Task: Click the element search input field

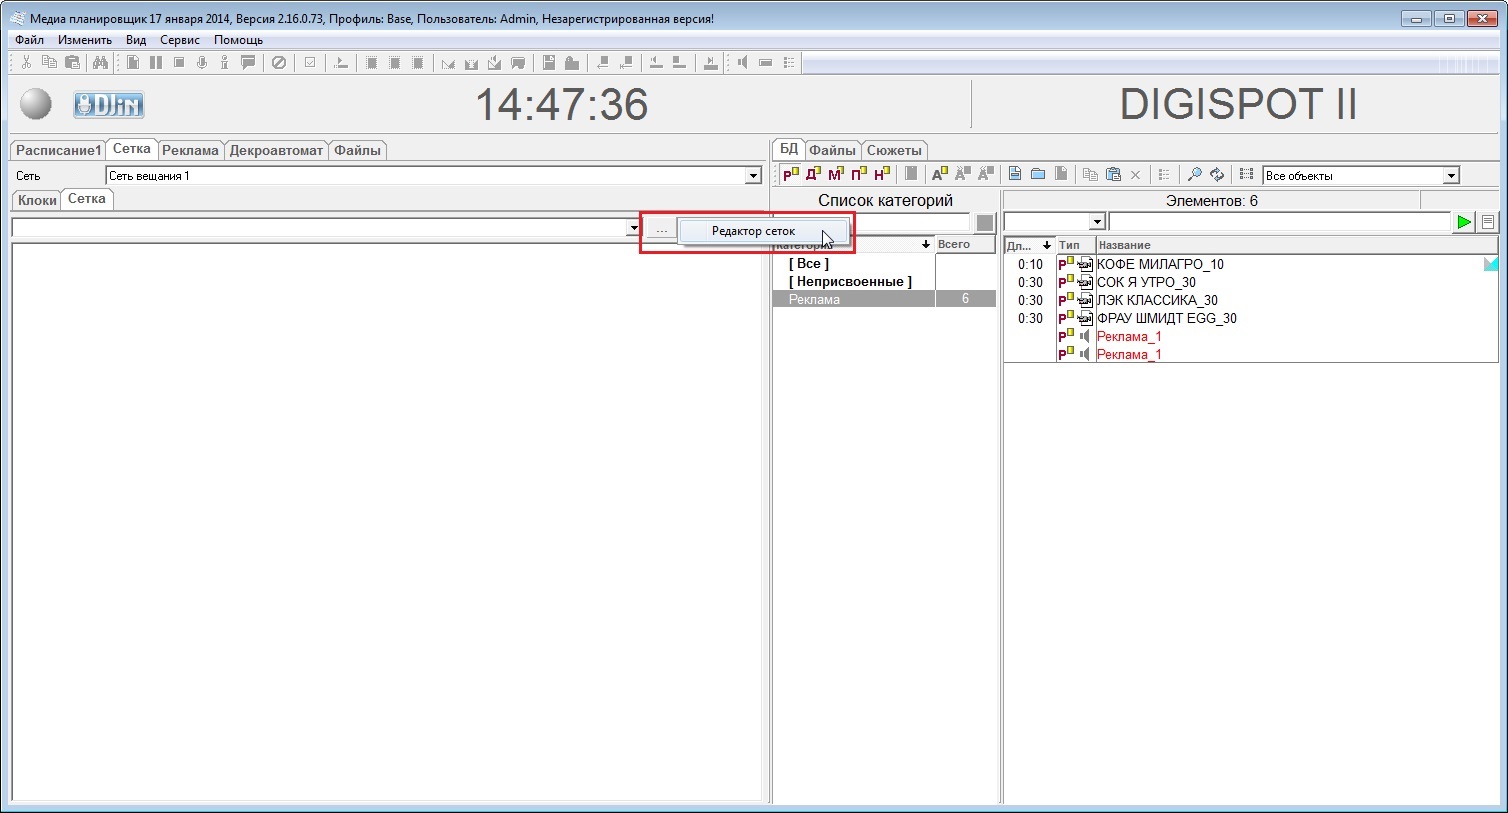Action: coord(1280,222)
